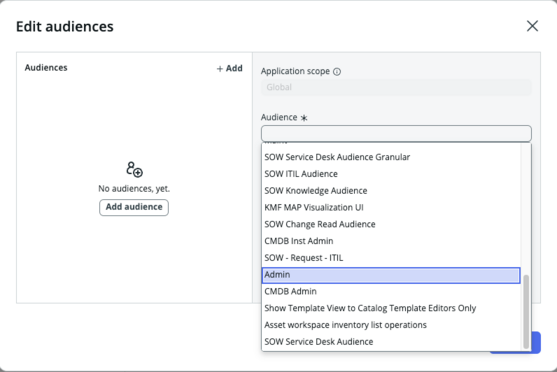Select SOW ITIL Audience option
The height and width of the screenshot is (372, 557).
coord(391,174)
